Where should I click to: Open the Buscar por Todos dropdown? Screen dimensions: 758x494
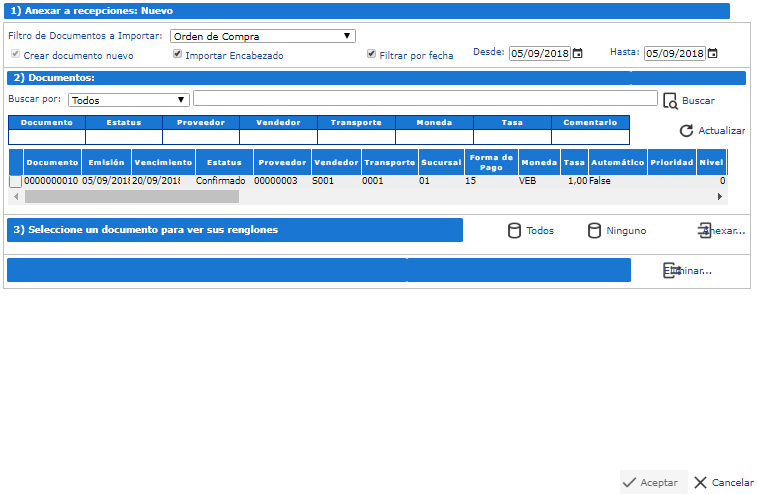(x=129, y=100)
